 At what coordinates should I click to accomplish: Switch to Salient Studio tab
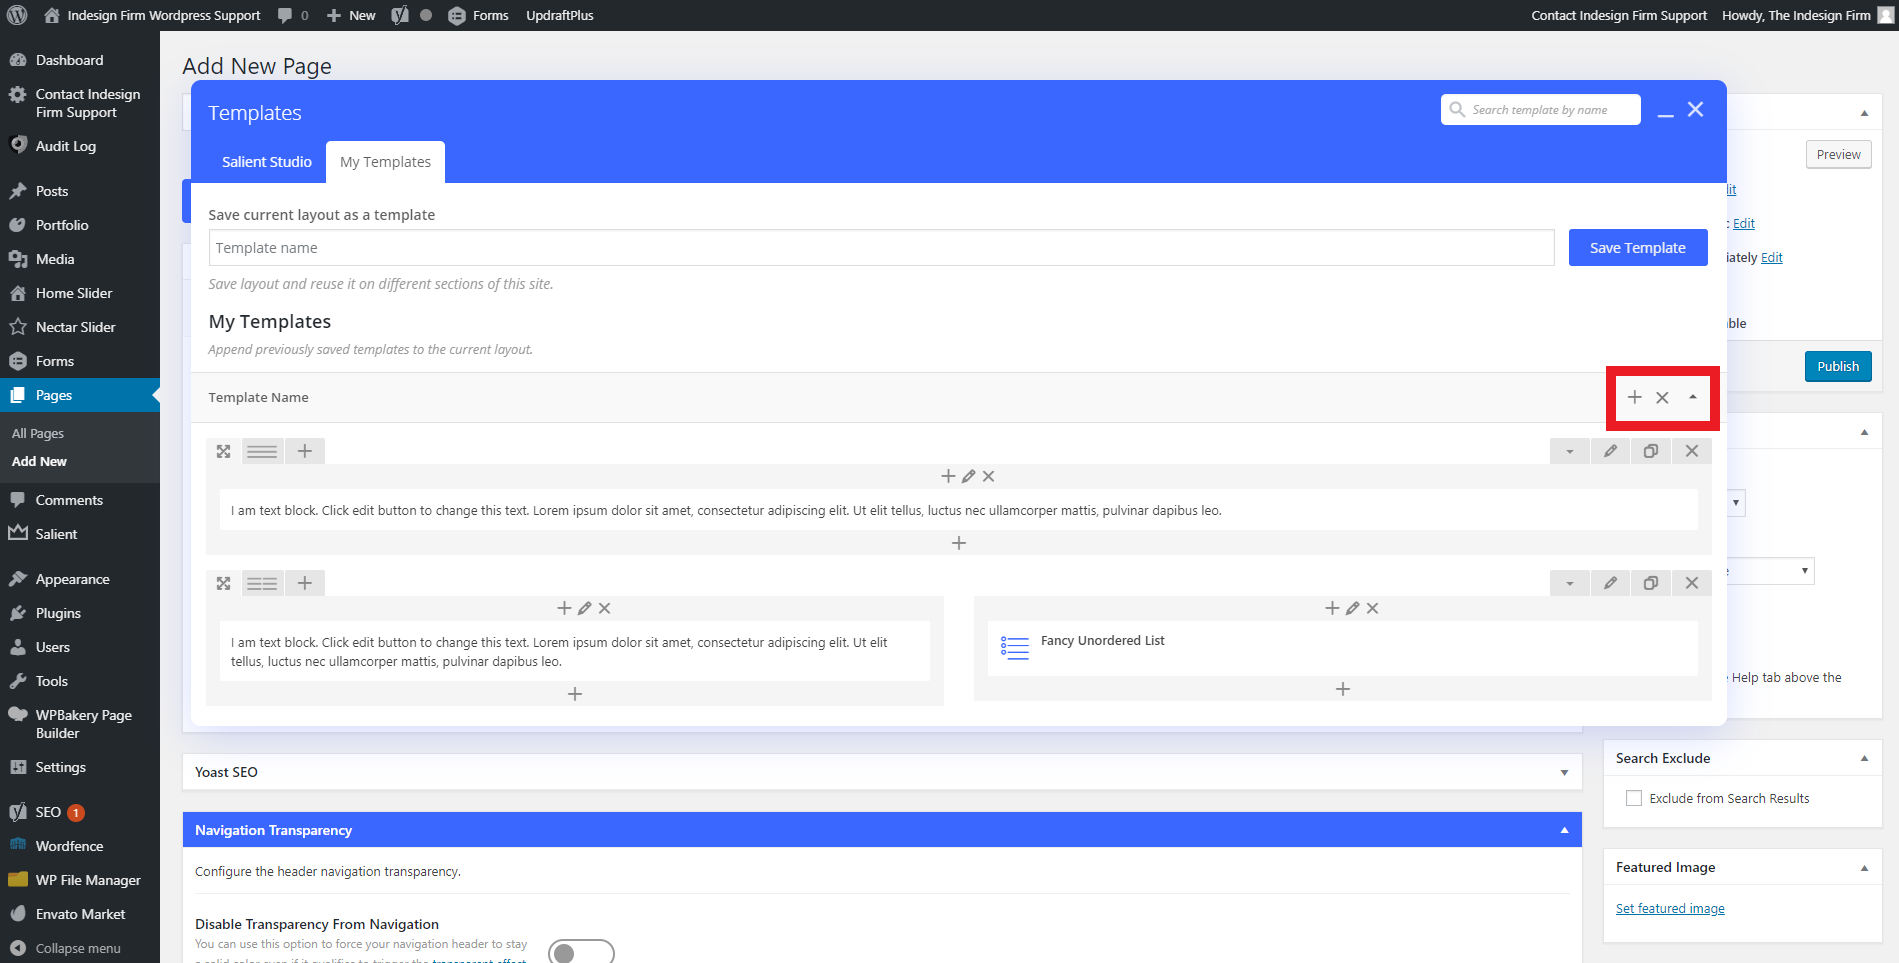266,162
